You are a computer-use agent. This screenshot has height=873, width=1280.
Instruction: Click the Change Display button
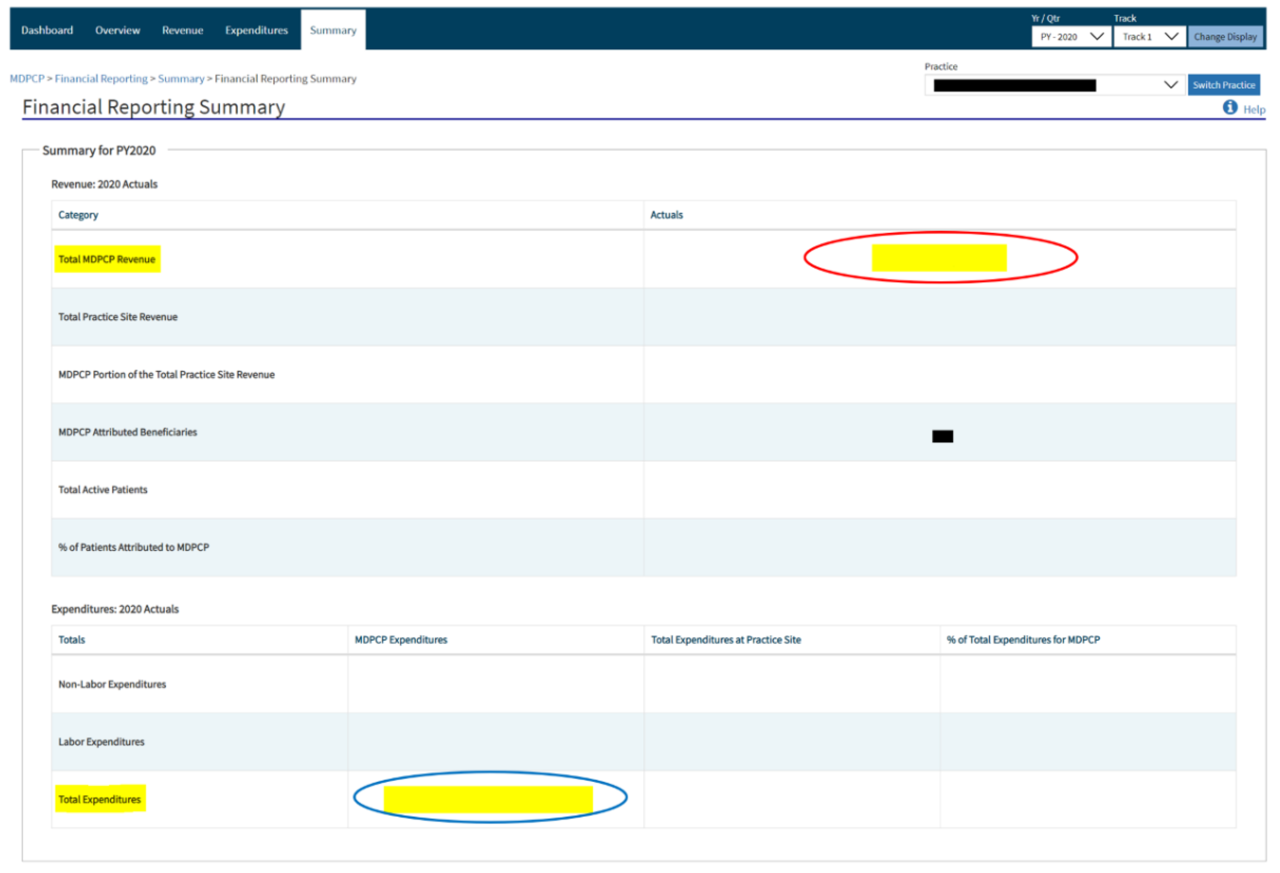pyautogui.click(x=1225, y=37)
